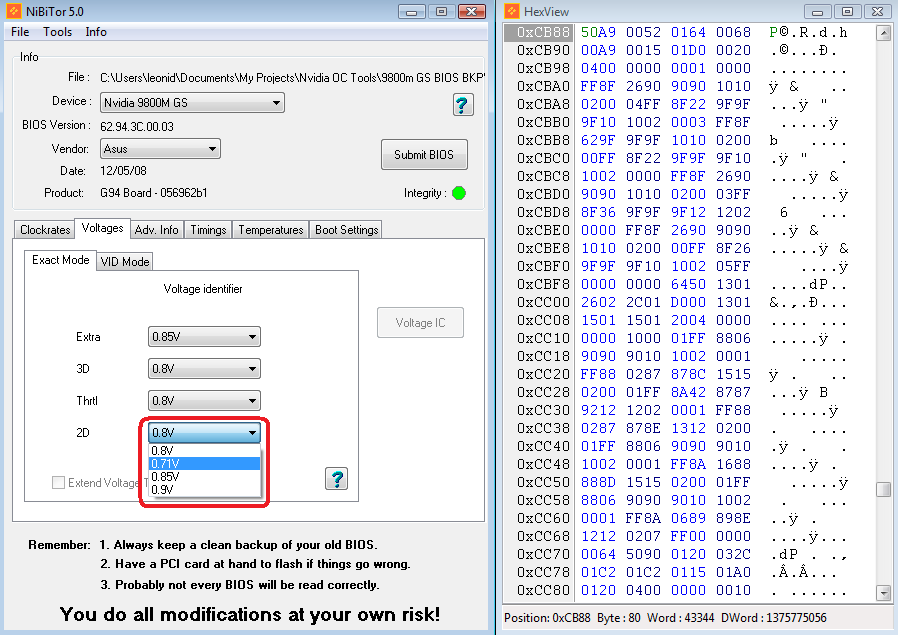Expand the 3D voltage dropdown
The width and height of the screenshot is (898, 635).
tap(204, 369)
